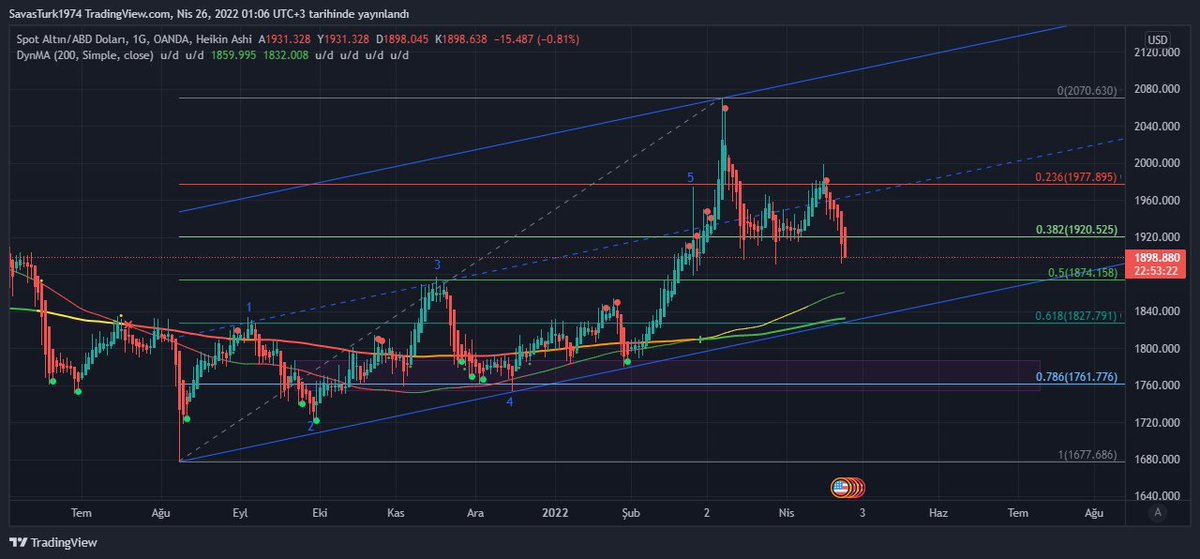Click the open value A1931.328

(x=284, y=39)
